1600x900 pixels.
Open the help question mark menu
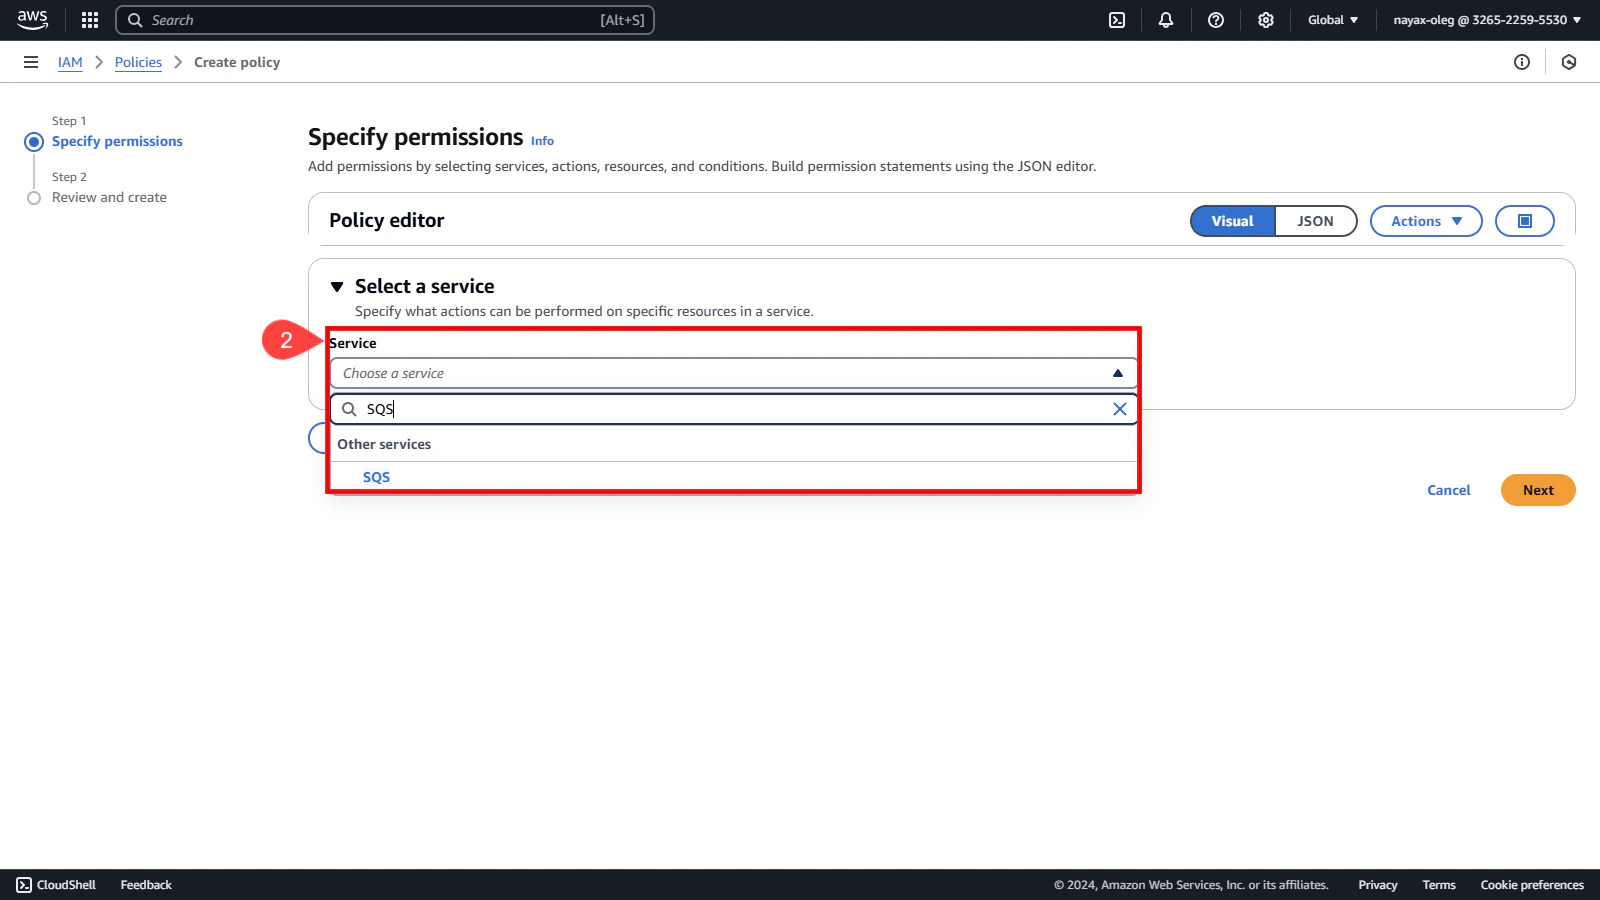(x=1216, y=20)
